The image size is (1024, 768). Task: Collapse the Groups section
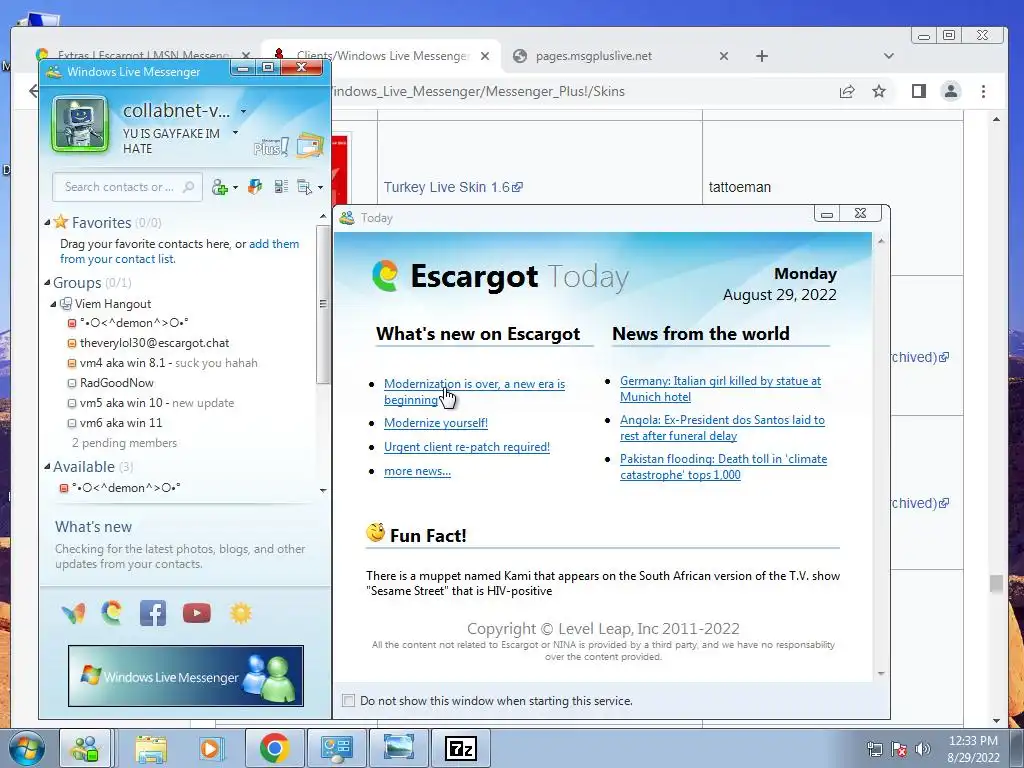pyautogui.click(x=47, y=283)
